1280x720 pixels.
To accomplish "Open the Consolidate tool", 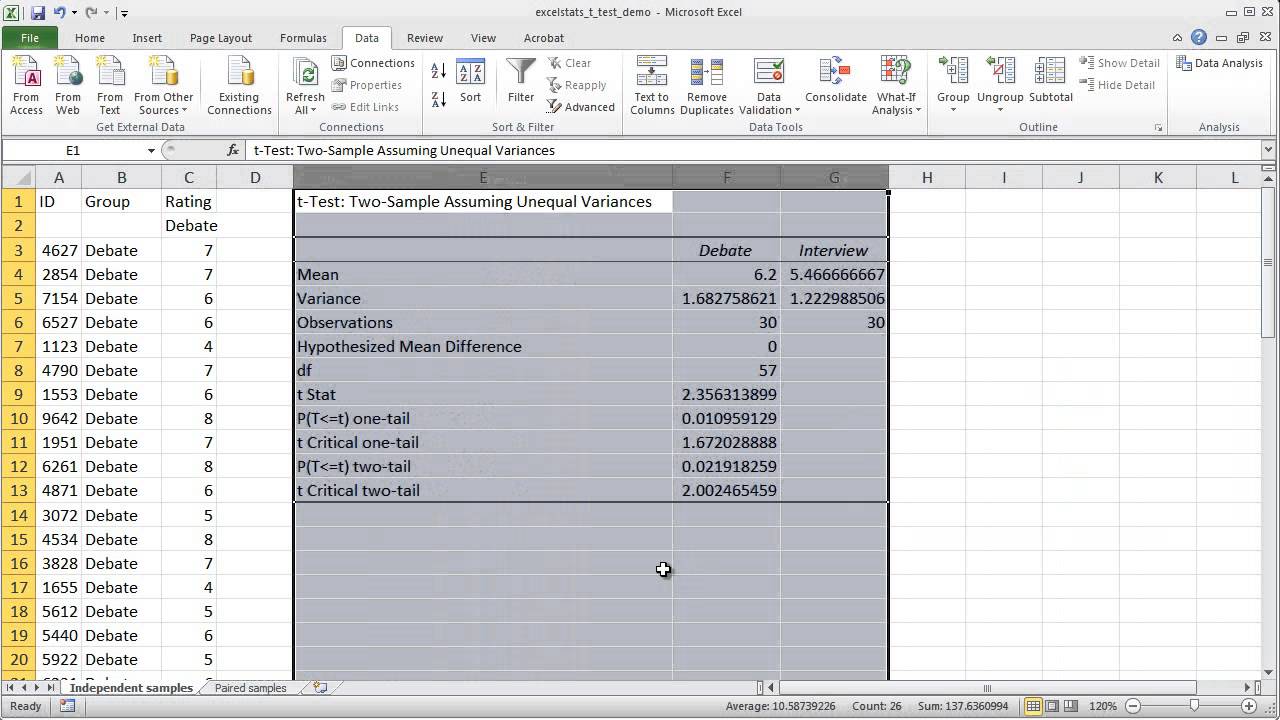I will [836, 82].
